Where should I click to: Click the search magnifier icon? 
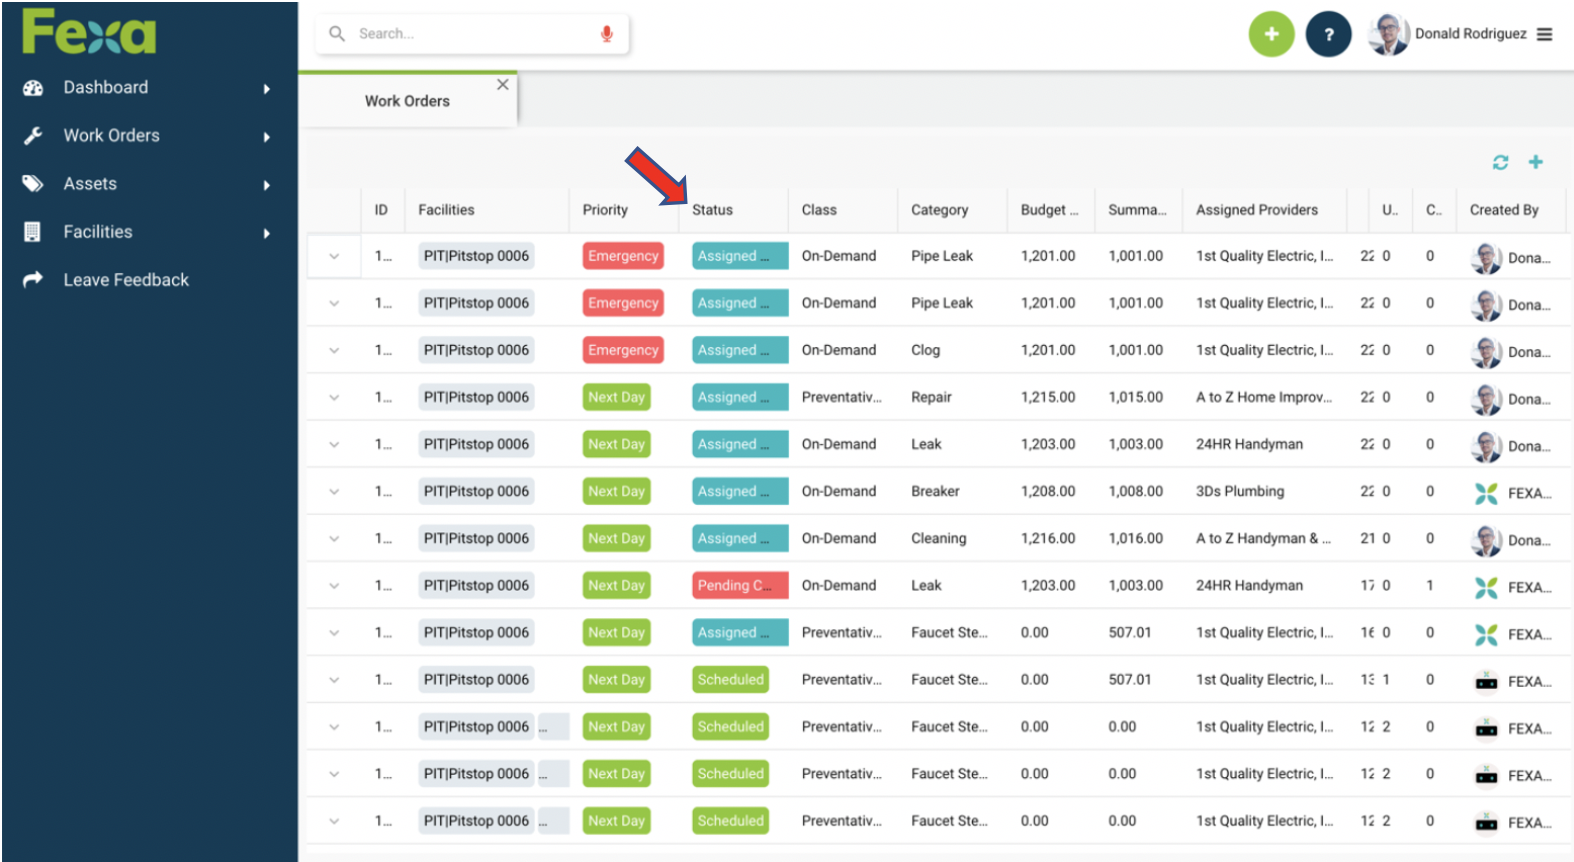[337, 34]
